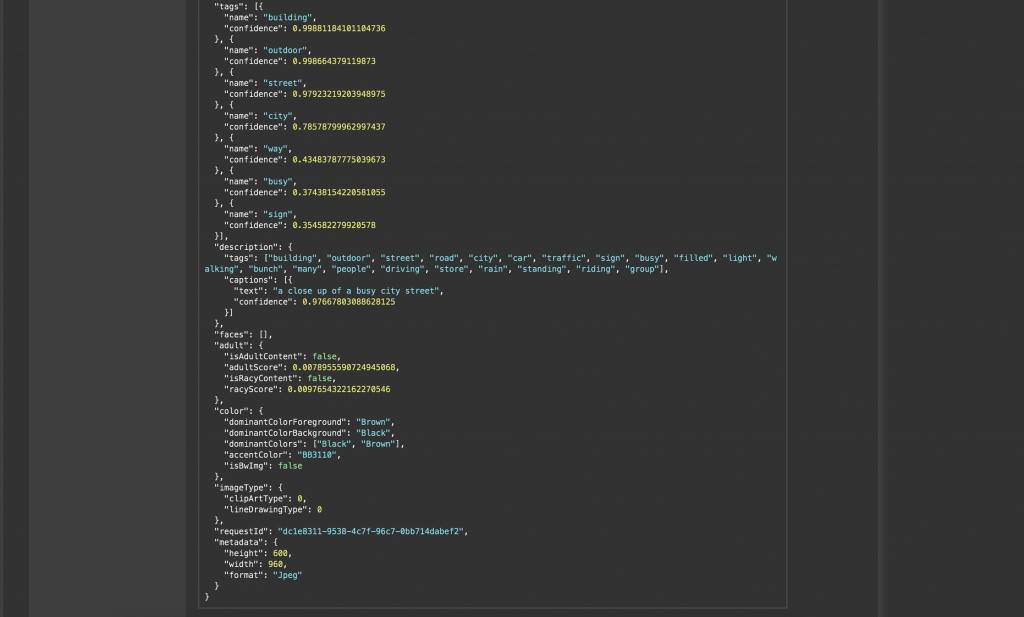Viewport: 1024px width, 617px height.
Task: Click the city confidence value 0.78578799962997437
Action: (338, 127)
